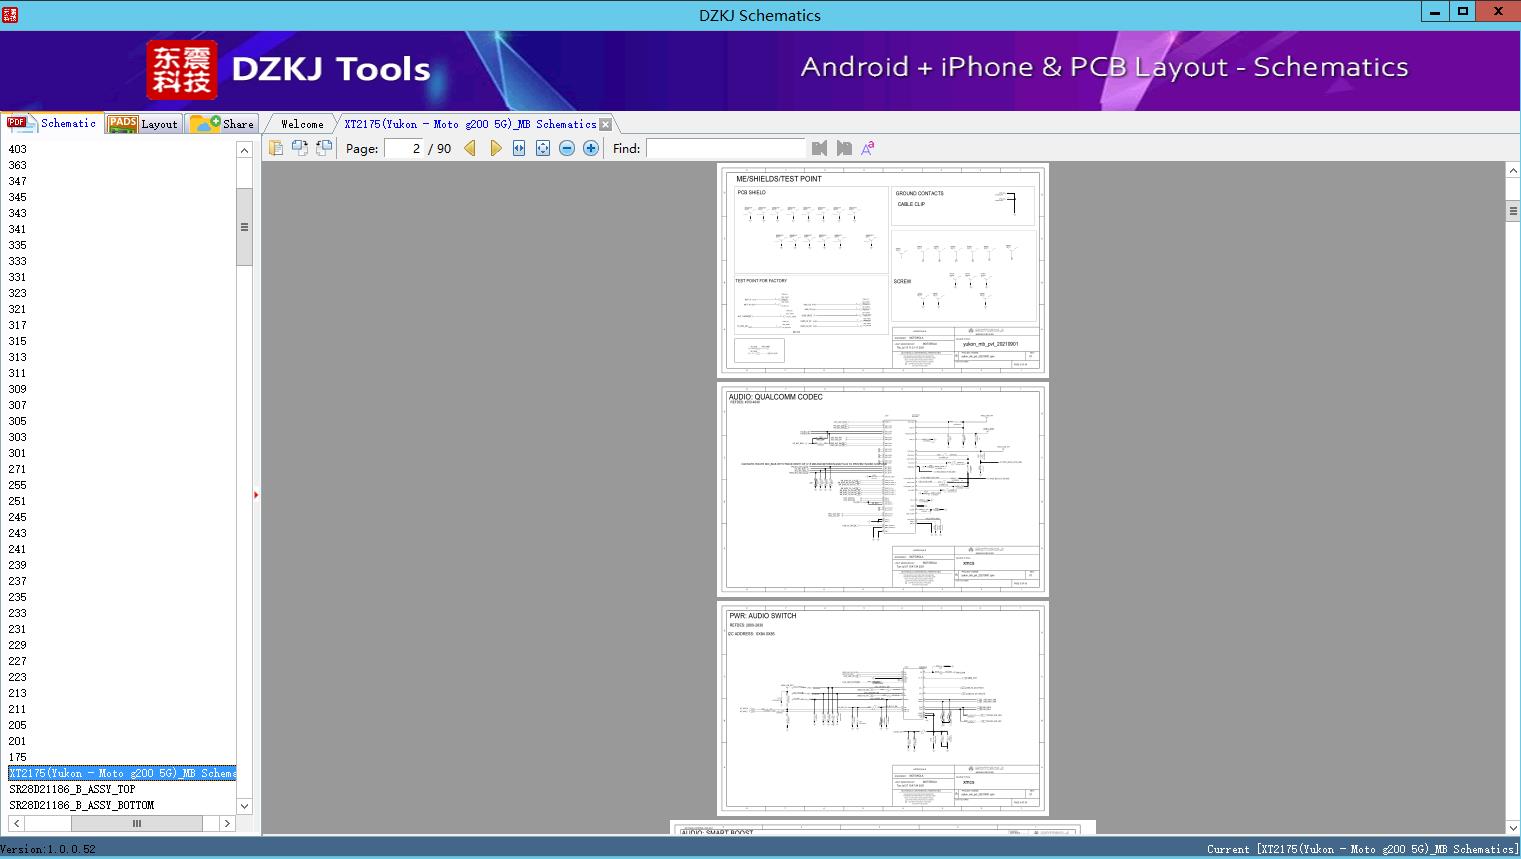The height and width of the screenshot is (859, 1521).
Task: Select SR28D21186_B_ASSY_TOP in file list
Action: tap(72, 789)
